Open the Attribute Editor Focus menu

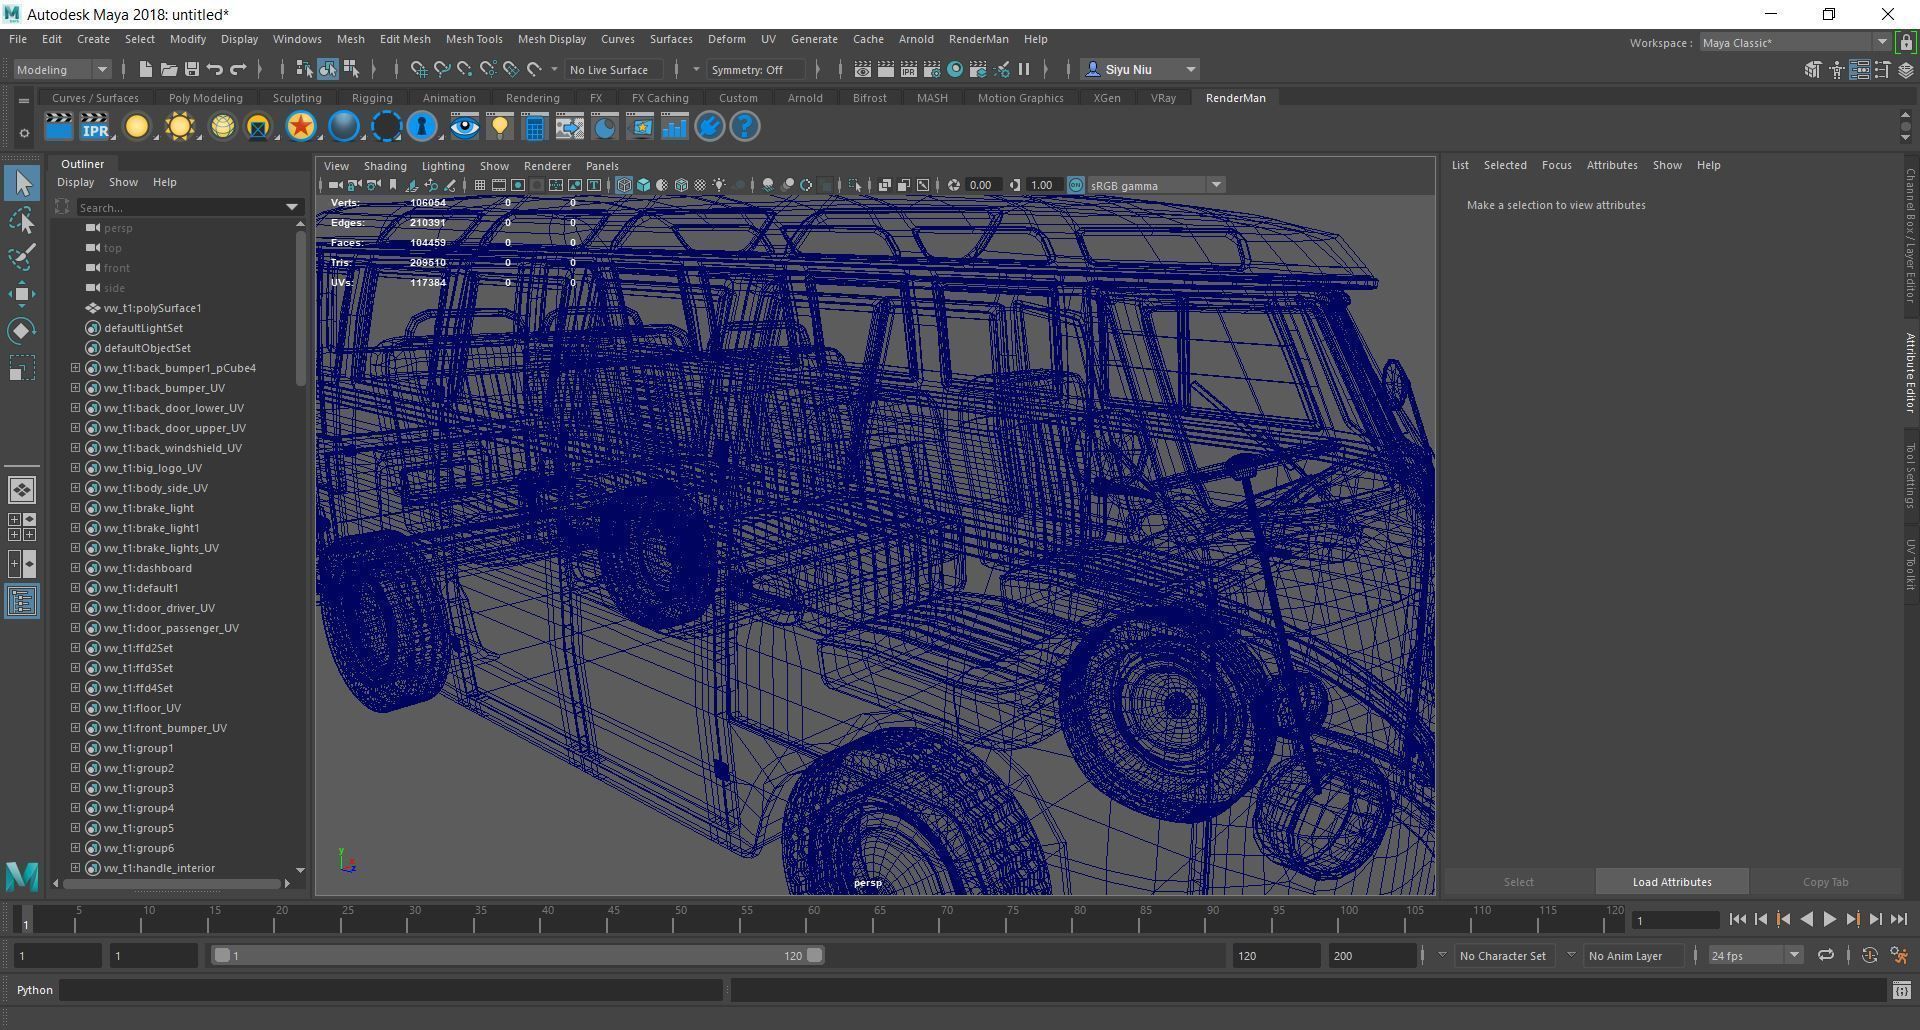coord(1556,165)
